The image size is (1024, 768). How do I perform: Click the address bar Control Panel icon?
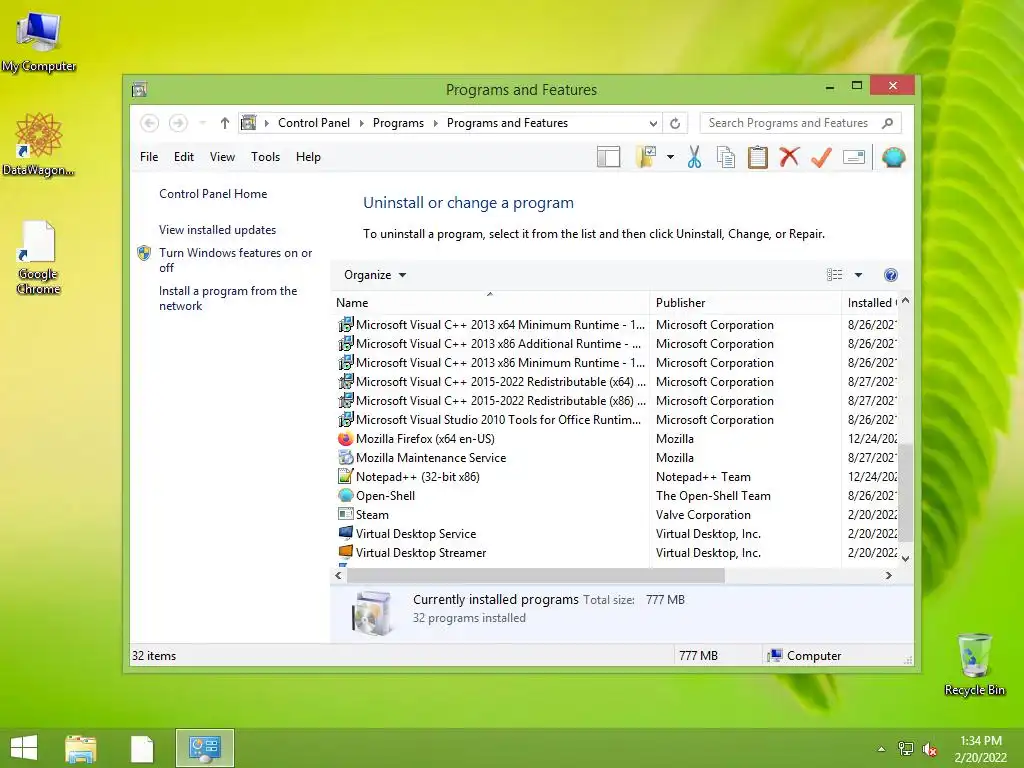(249, 123)
